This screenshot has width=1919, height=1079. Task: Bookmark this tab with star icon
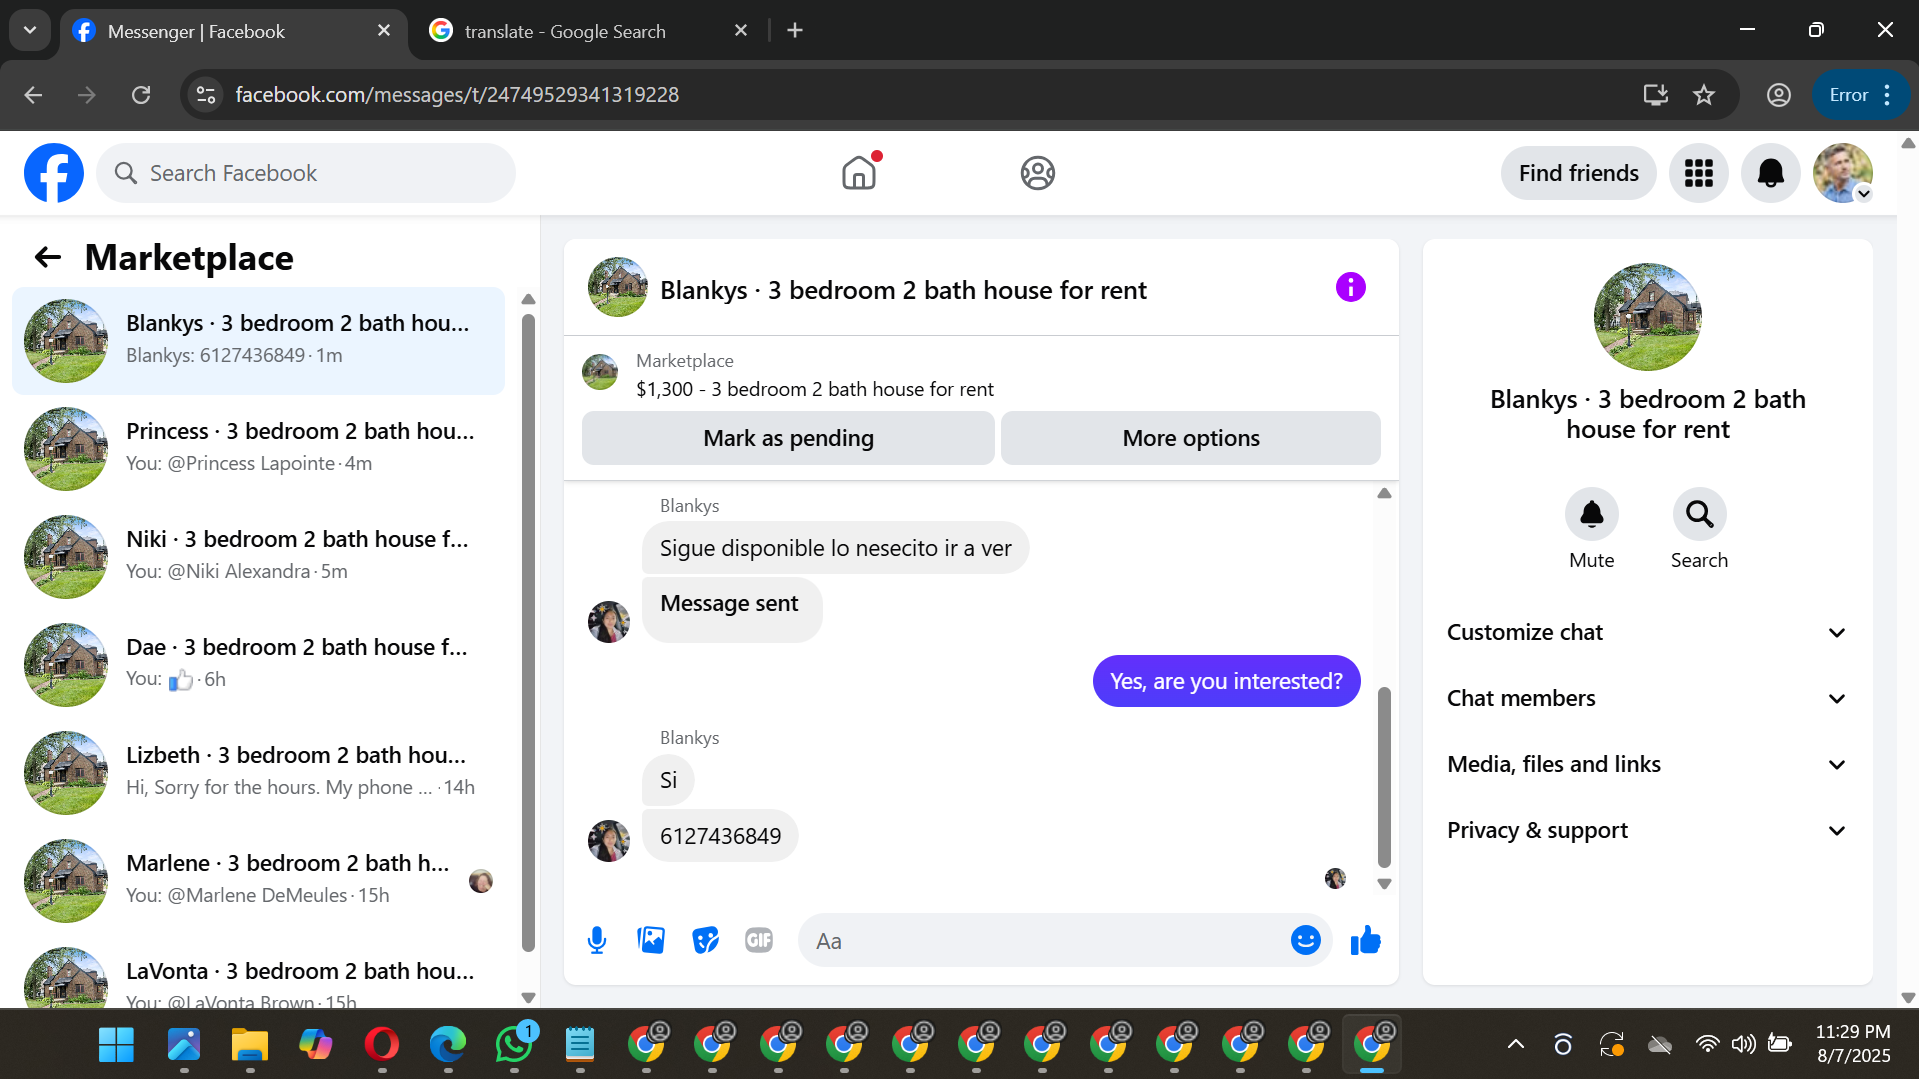pos(1704,95)
